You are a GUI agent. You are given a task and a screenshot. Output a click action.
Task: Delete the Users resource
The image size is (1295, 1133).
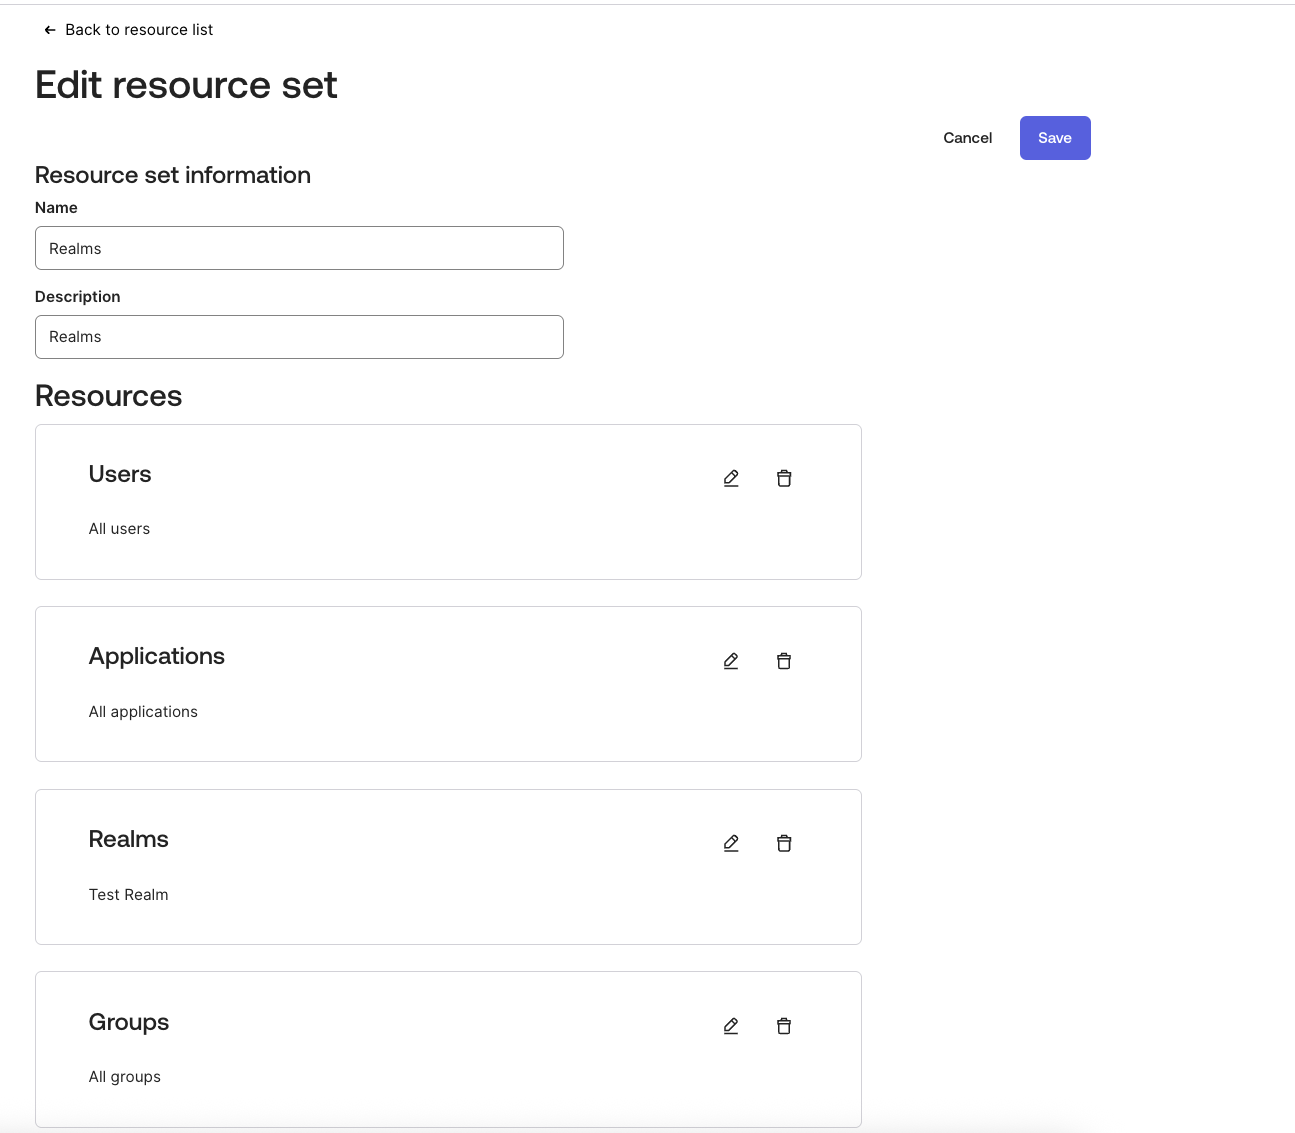click(784, 479)
